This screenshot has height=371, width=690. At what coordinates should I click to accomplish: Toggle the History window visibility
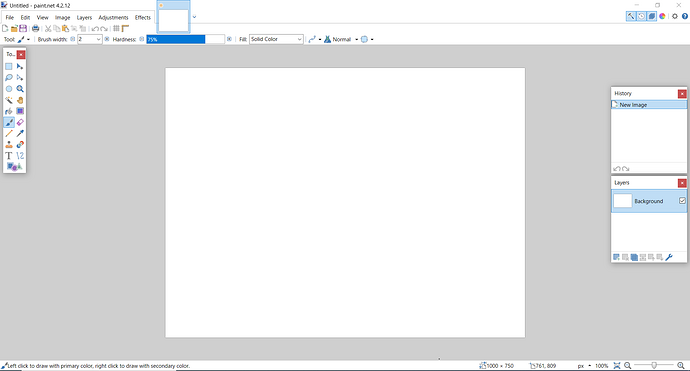(x=642, y=16)
